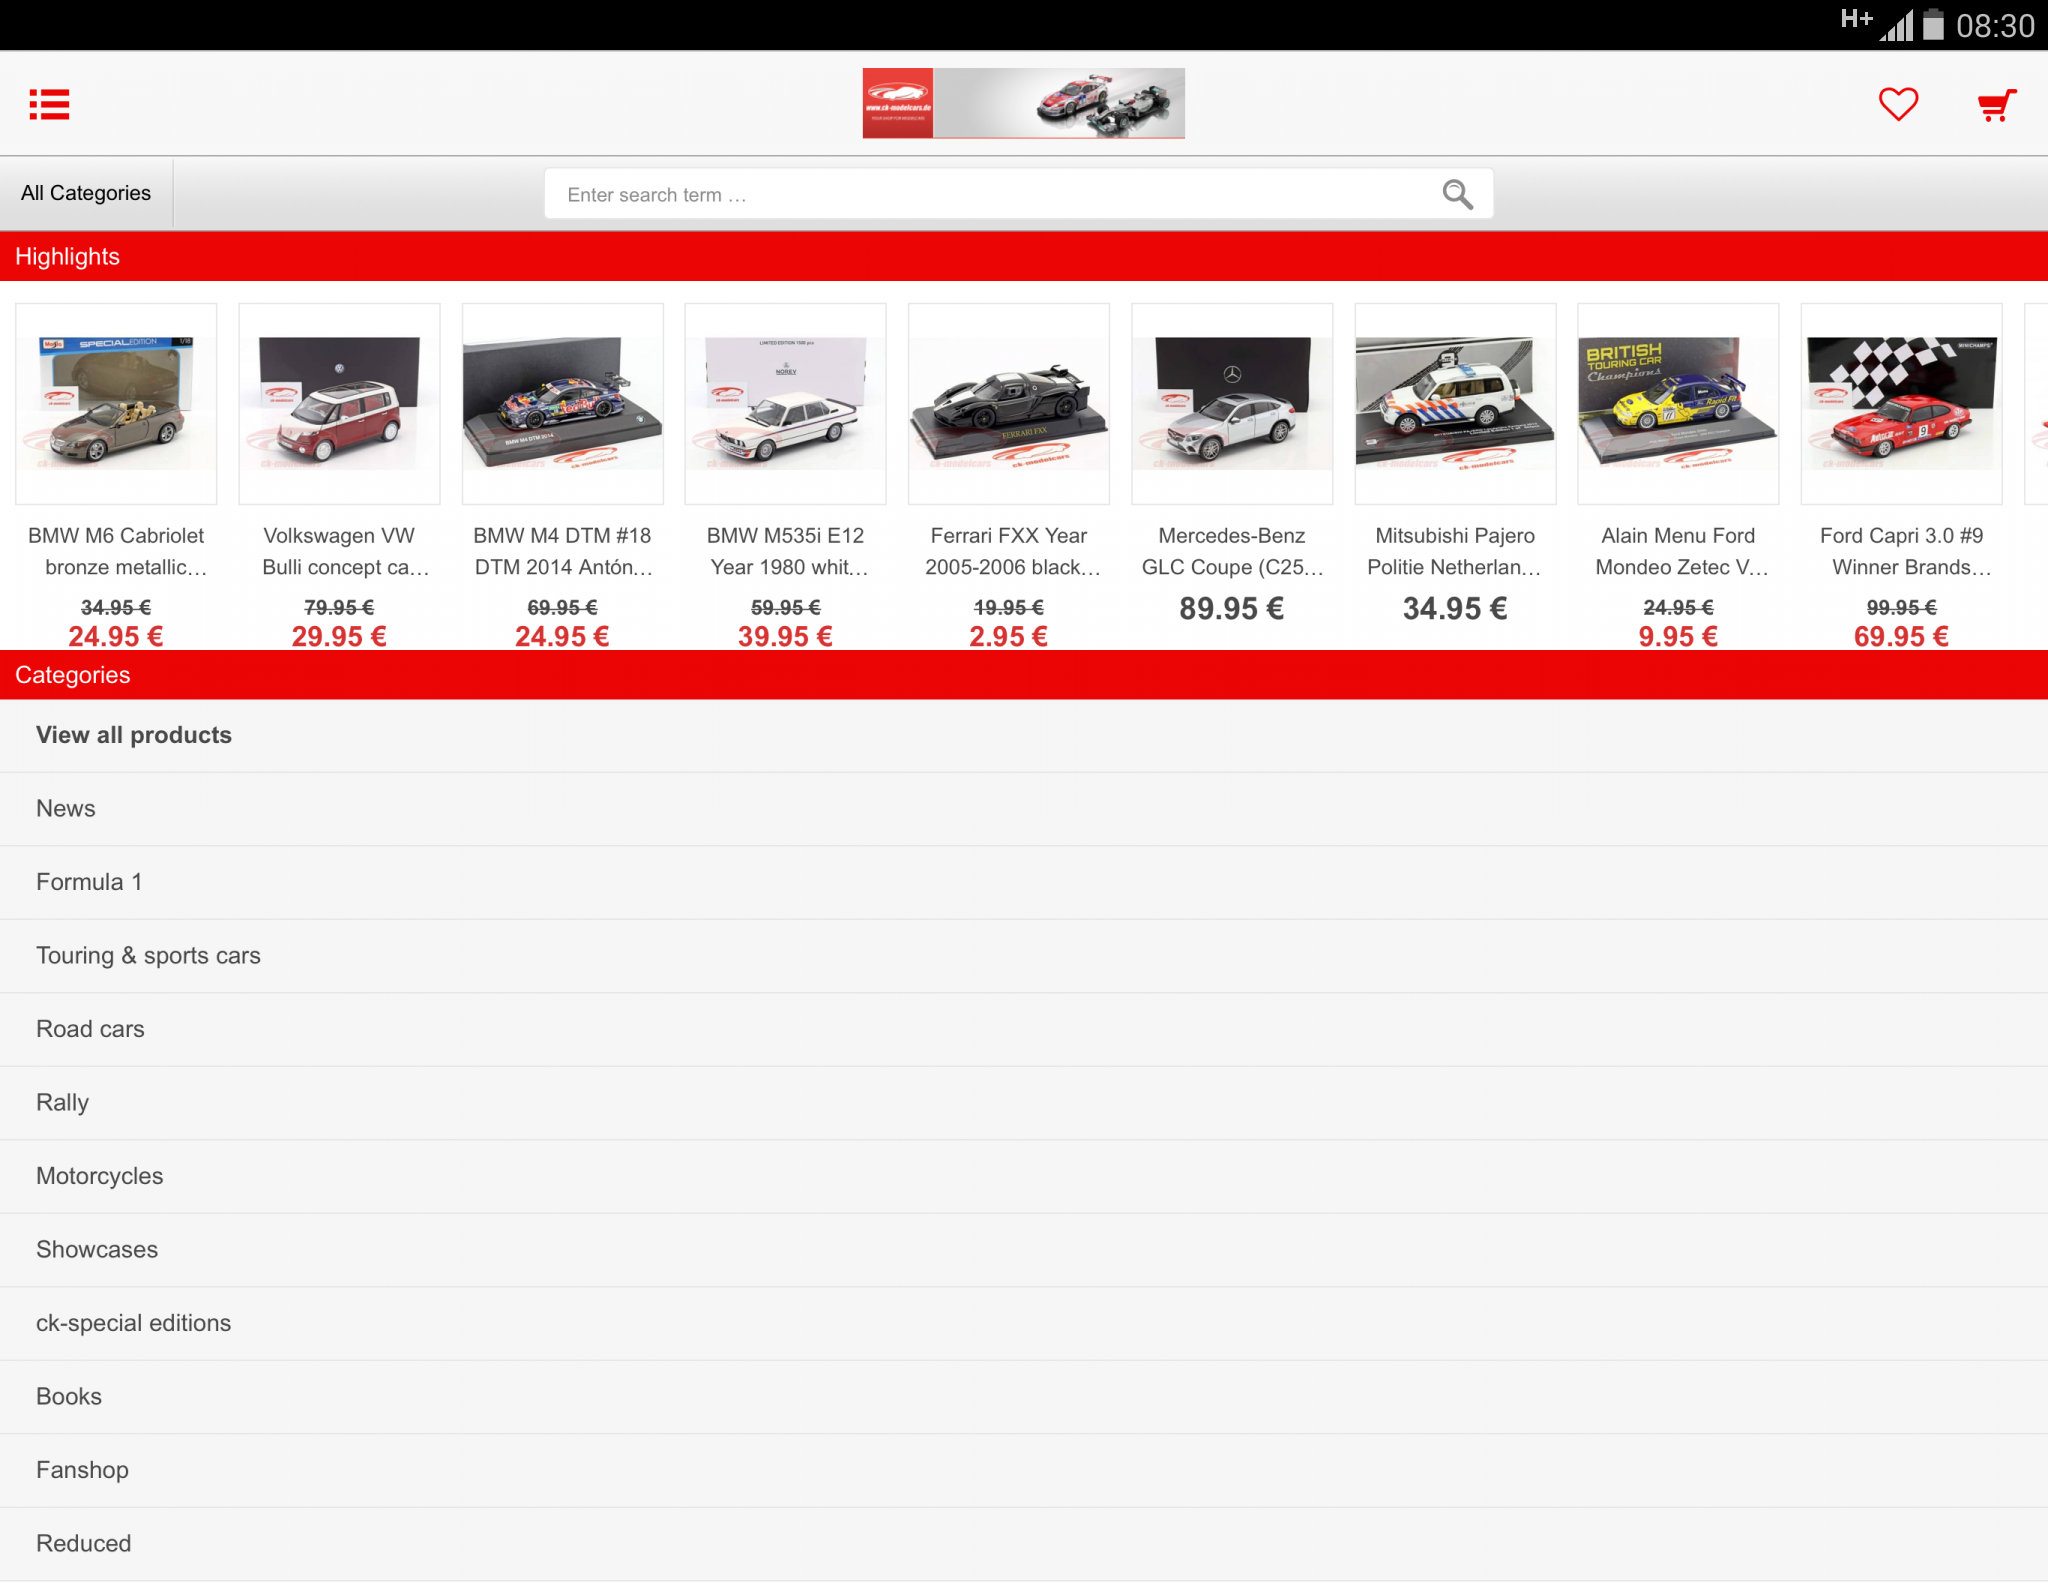Open the Volkswagen VW Bulli thumbnail

pyautogui.click(x=339, y=404)
